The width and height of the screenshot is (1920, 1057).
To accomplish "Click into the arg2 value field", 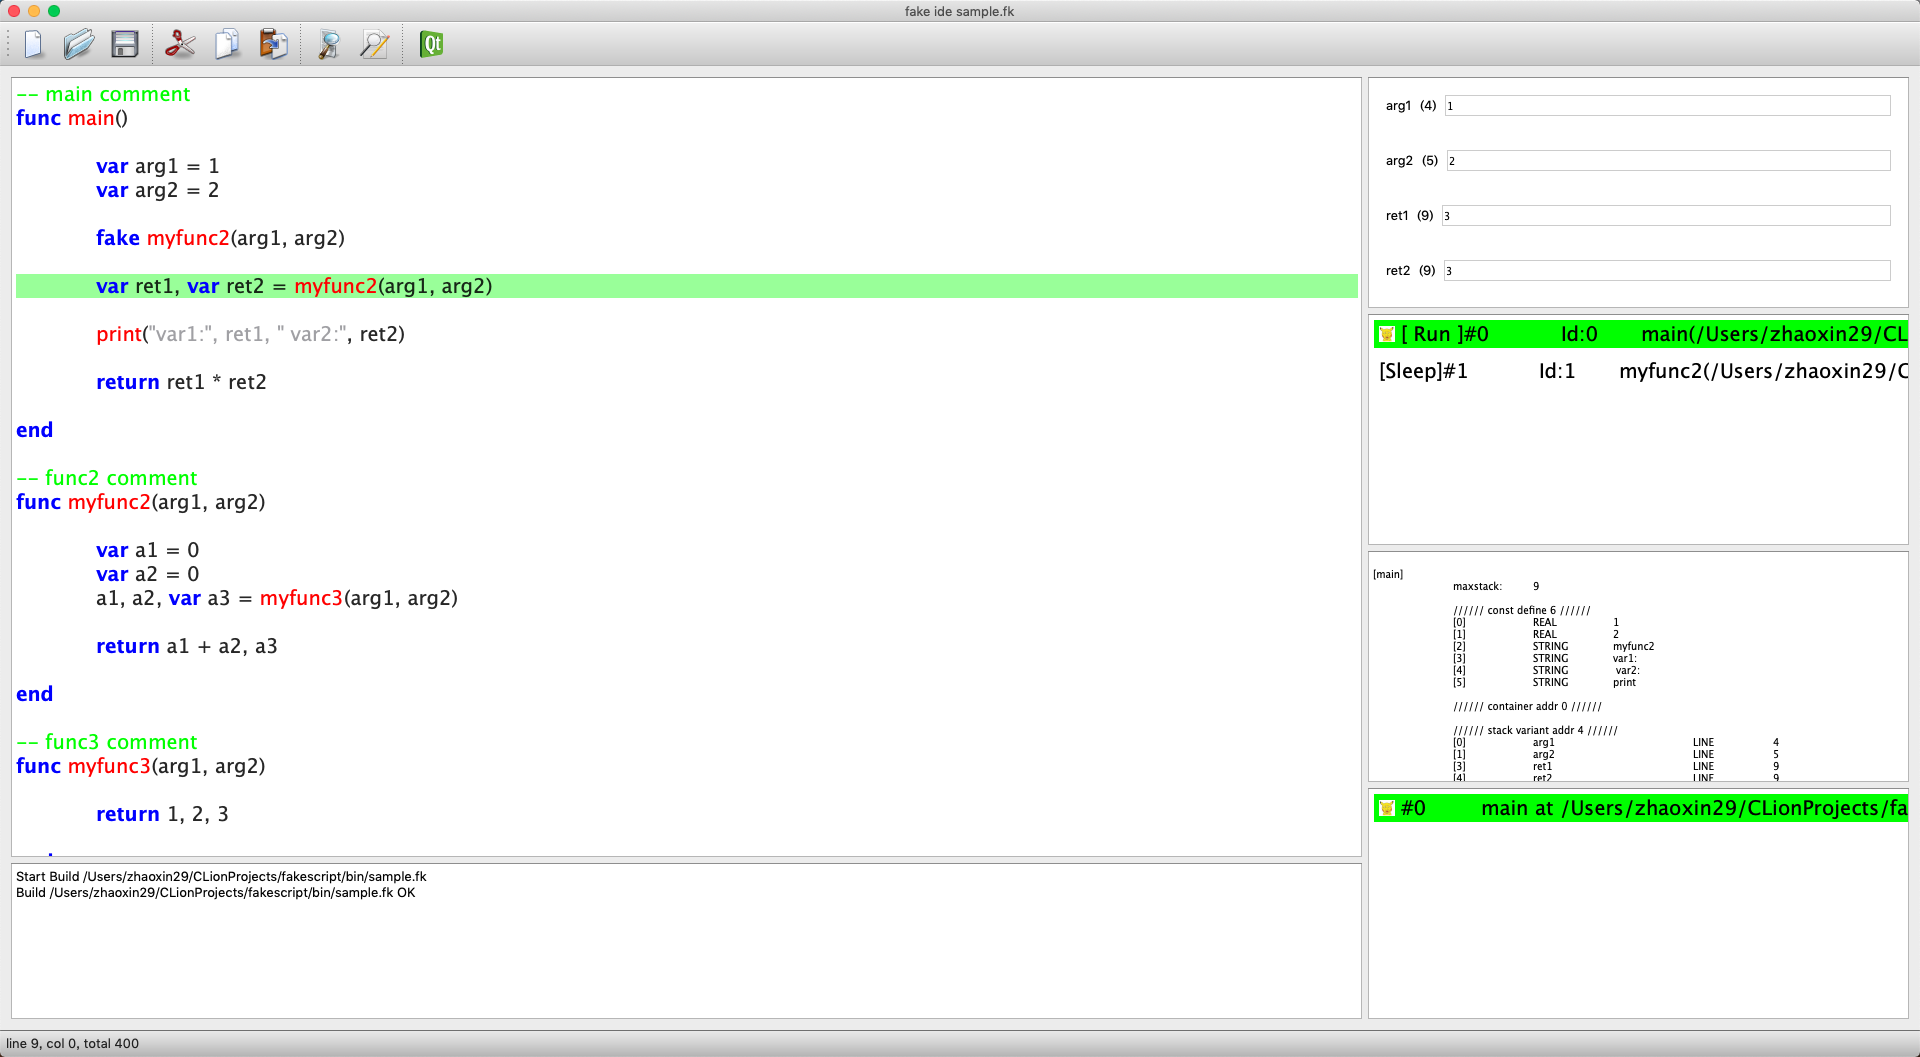I will coord(1667,161).
